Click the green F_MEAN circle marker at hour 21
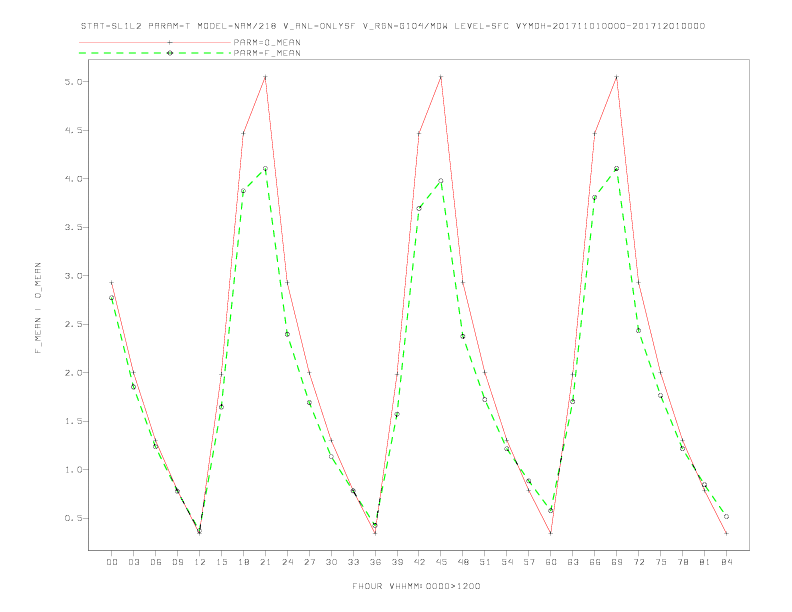792x612 pixels. (x=265, y=169)
